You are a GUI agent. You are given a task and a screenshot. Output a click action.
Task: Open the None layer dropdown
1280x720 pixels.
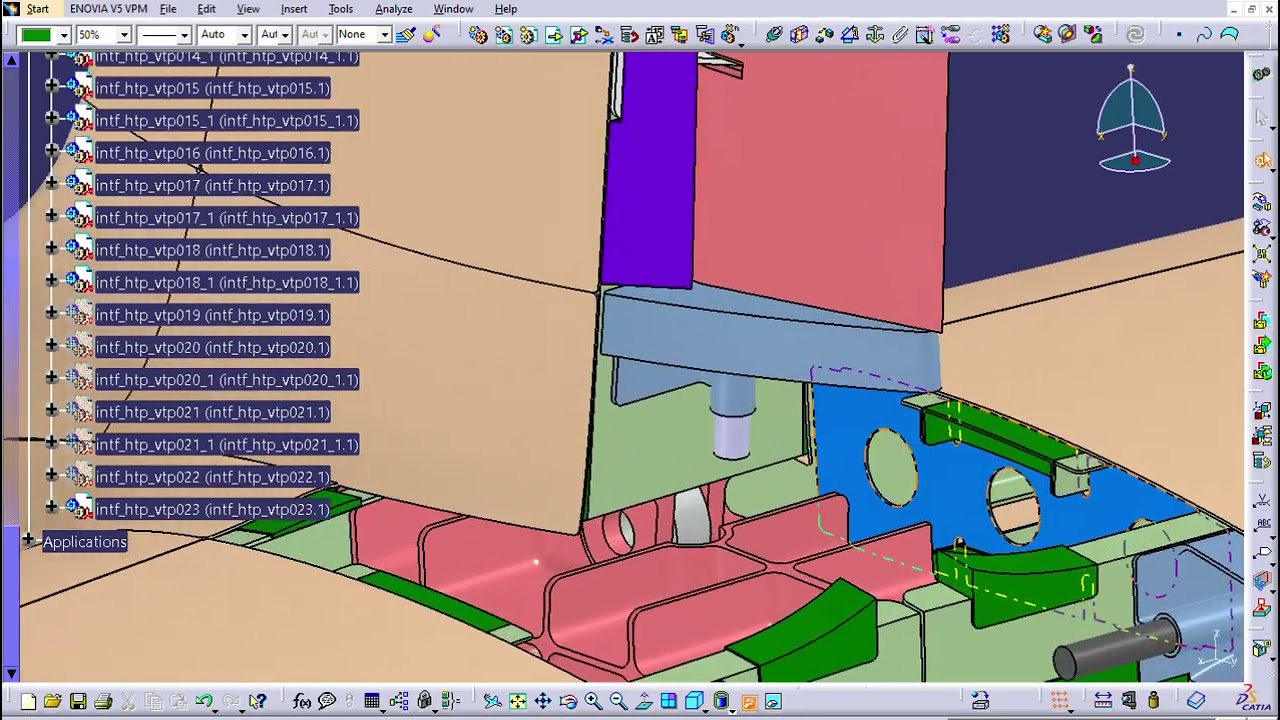tap(383, 35)
